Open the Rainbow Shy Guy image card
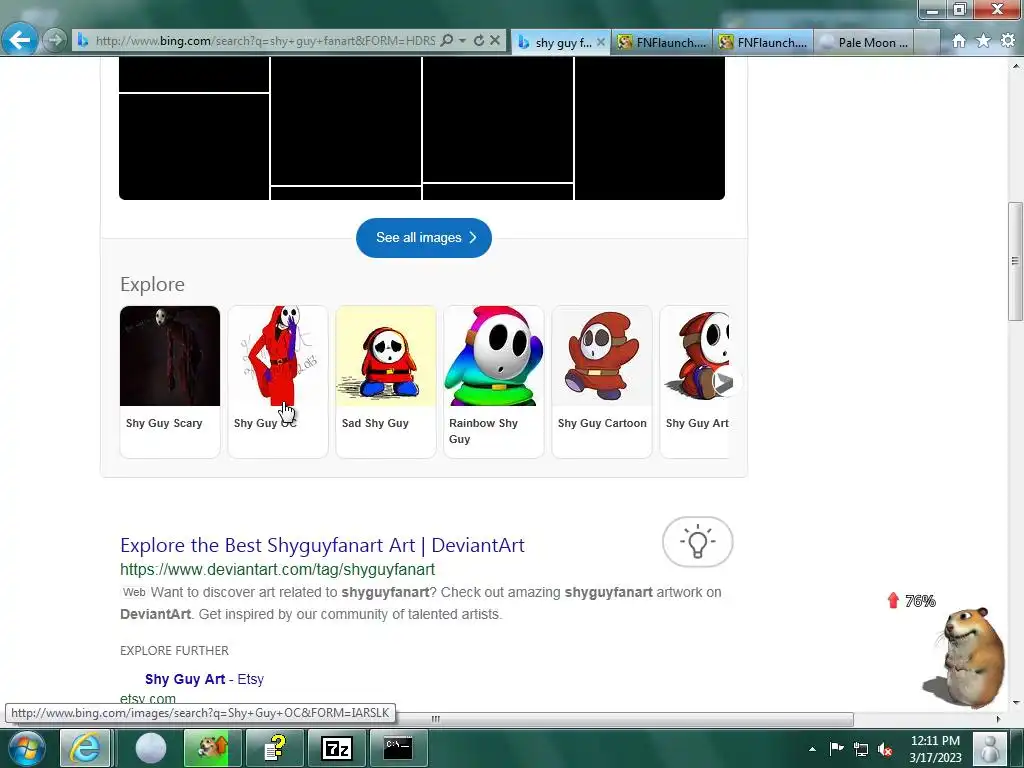The image size is (1024, 768). [x=494, y=381]
